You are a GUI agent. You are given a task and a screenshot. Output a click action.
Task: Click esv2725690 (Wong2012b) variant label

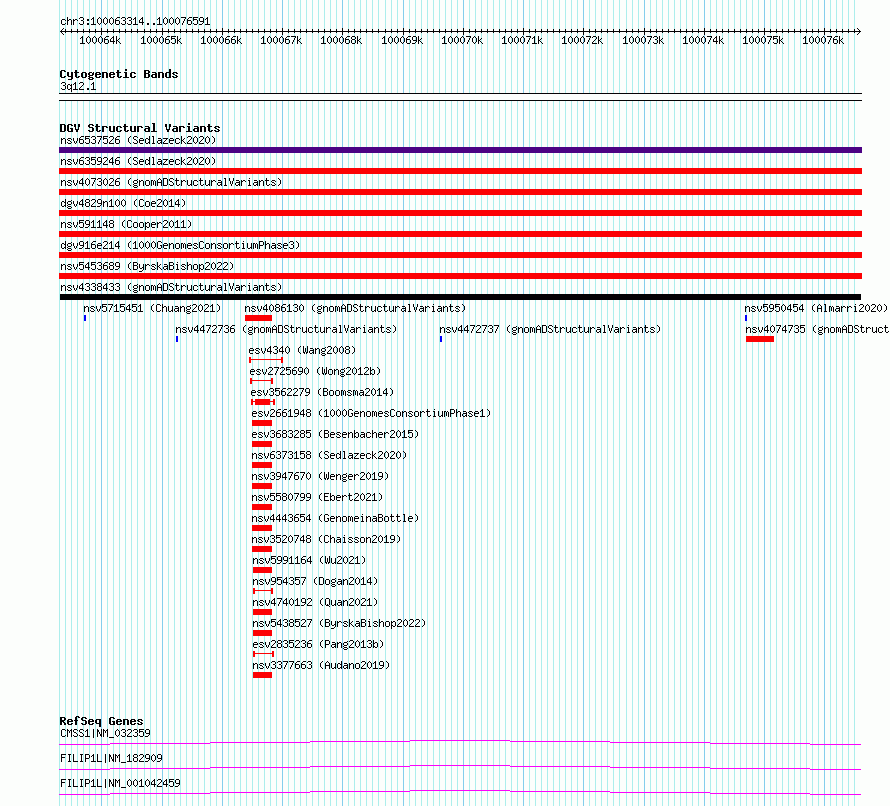click(316, 371)
